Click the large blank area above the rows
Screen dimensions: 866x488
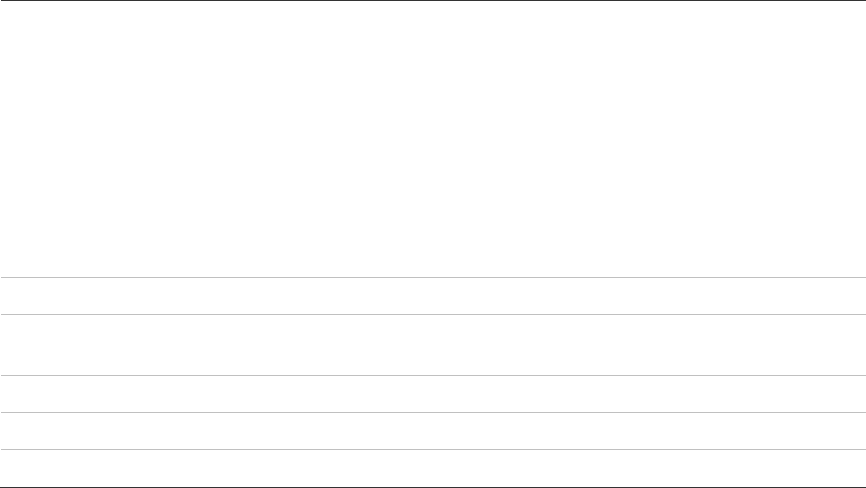point(433,139)
